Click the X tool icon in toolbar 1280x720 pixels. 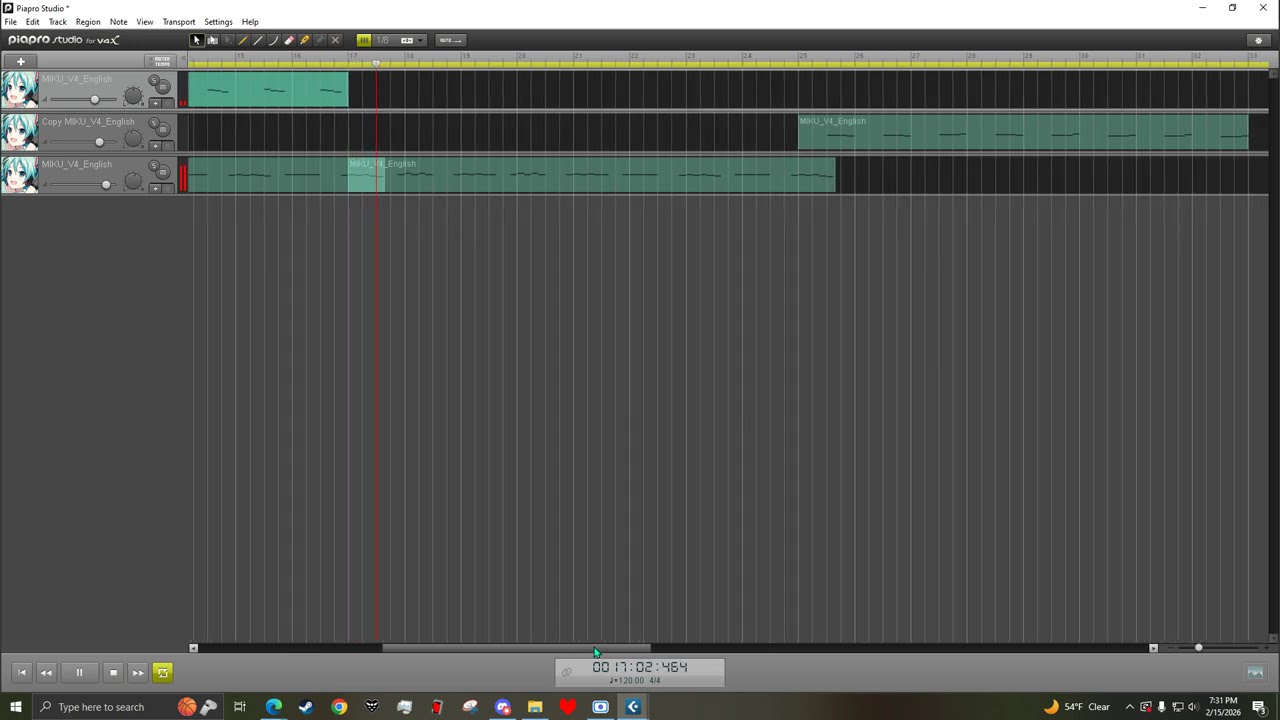[x=335, y=40]
